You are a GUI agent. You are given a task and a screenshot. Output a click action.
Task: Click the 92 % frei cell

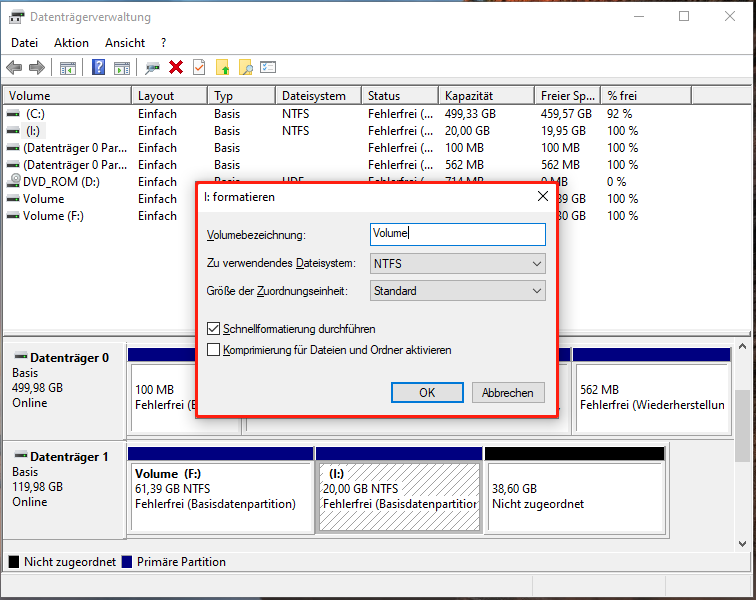pyautogui.click(x=620, y=114)
